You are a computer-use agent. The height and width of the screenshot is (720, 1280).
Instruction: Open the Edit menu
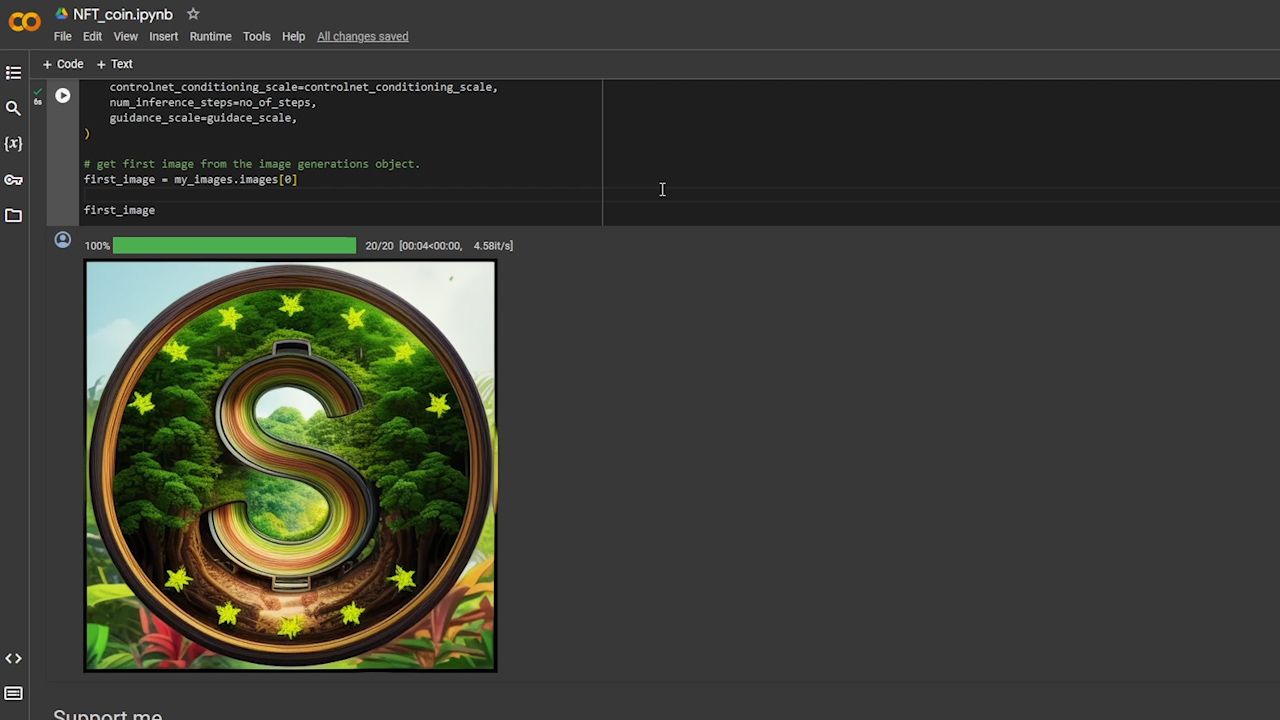92,36
